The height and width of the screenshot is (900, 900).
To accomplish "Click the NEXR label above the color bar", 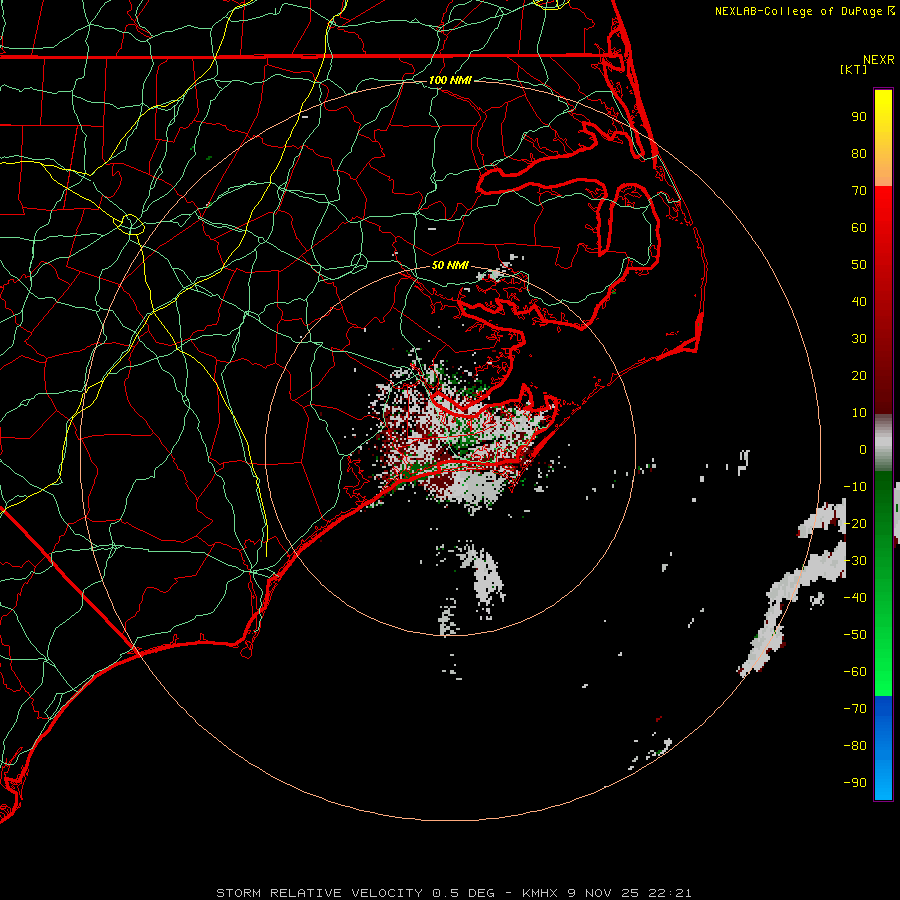I will 879,60.
